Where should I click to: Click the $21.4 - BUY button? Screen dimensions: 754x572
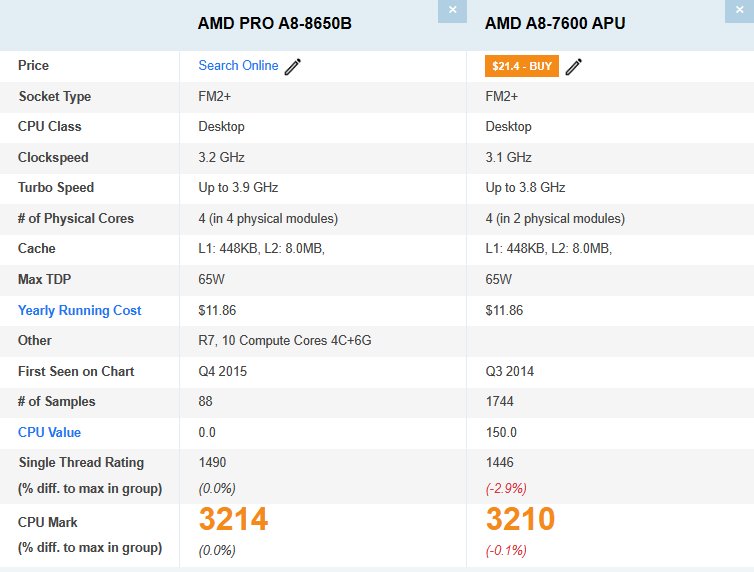(x=522, y=66)
